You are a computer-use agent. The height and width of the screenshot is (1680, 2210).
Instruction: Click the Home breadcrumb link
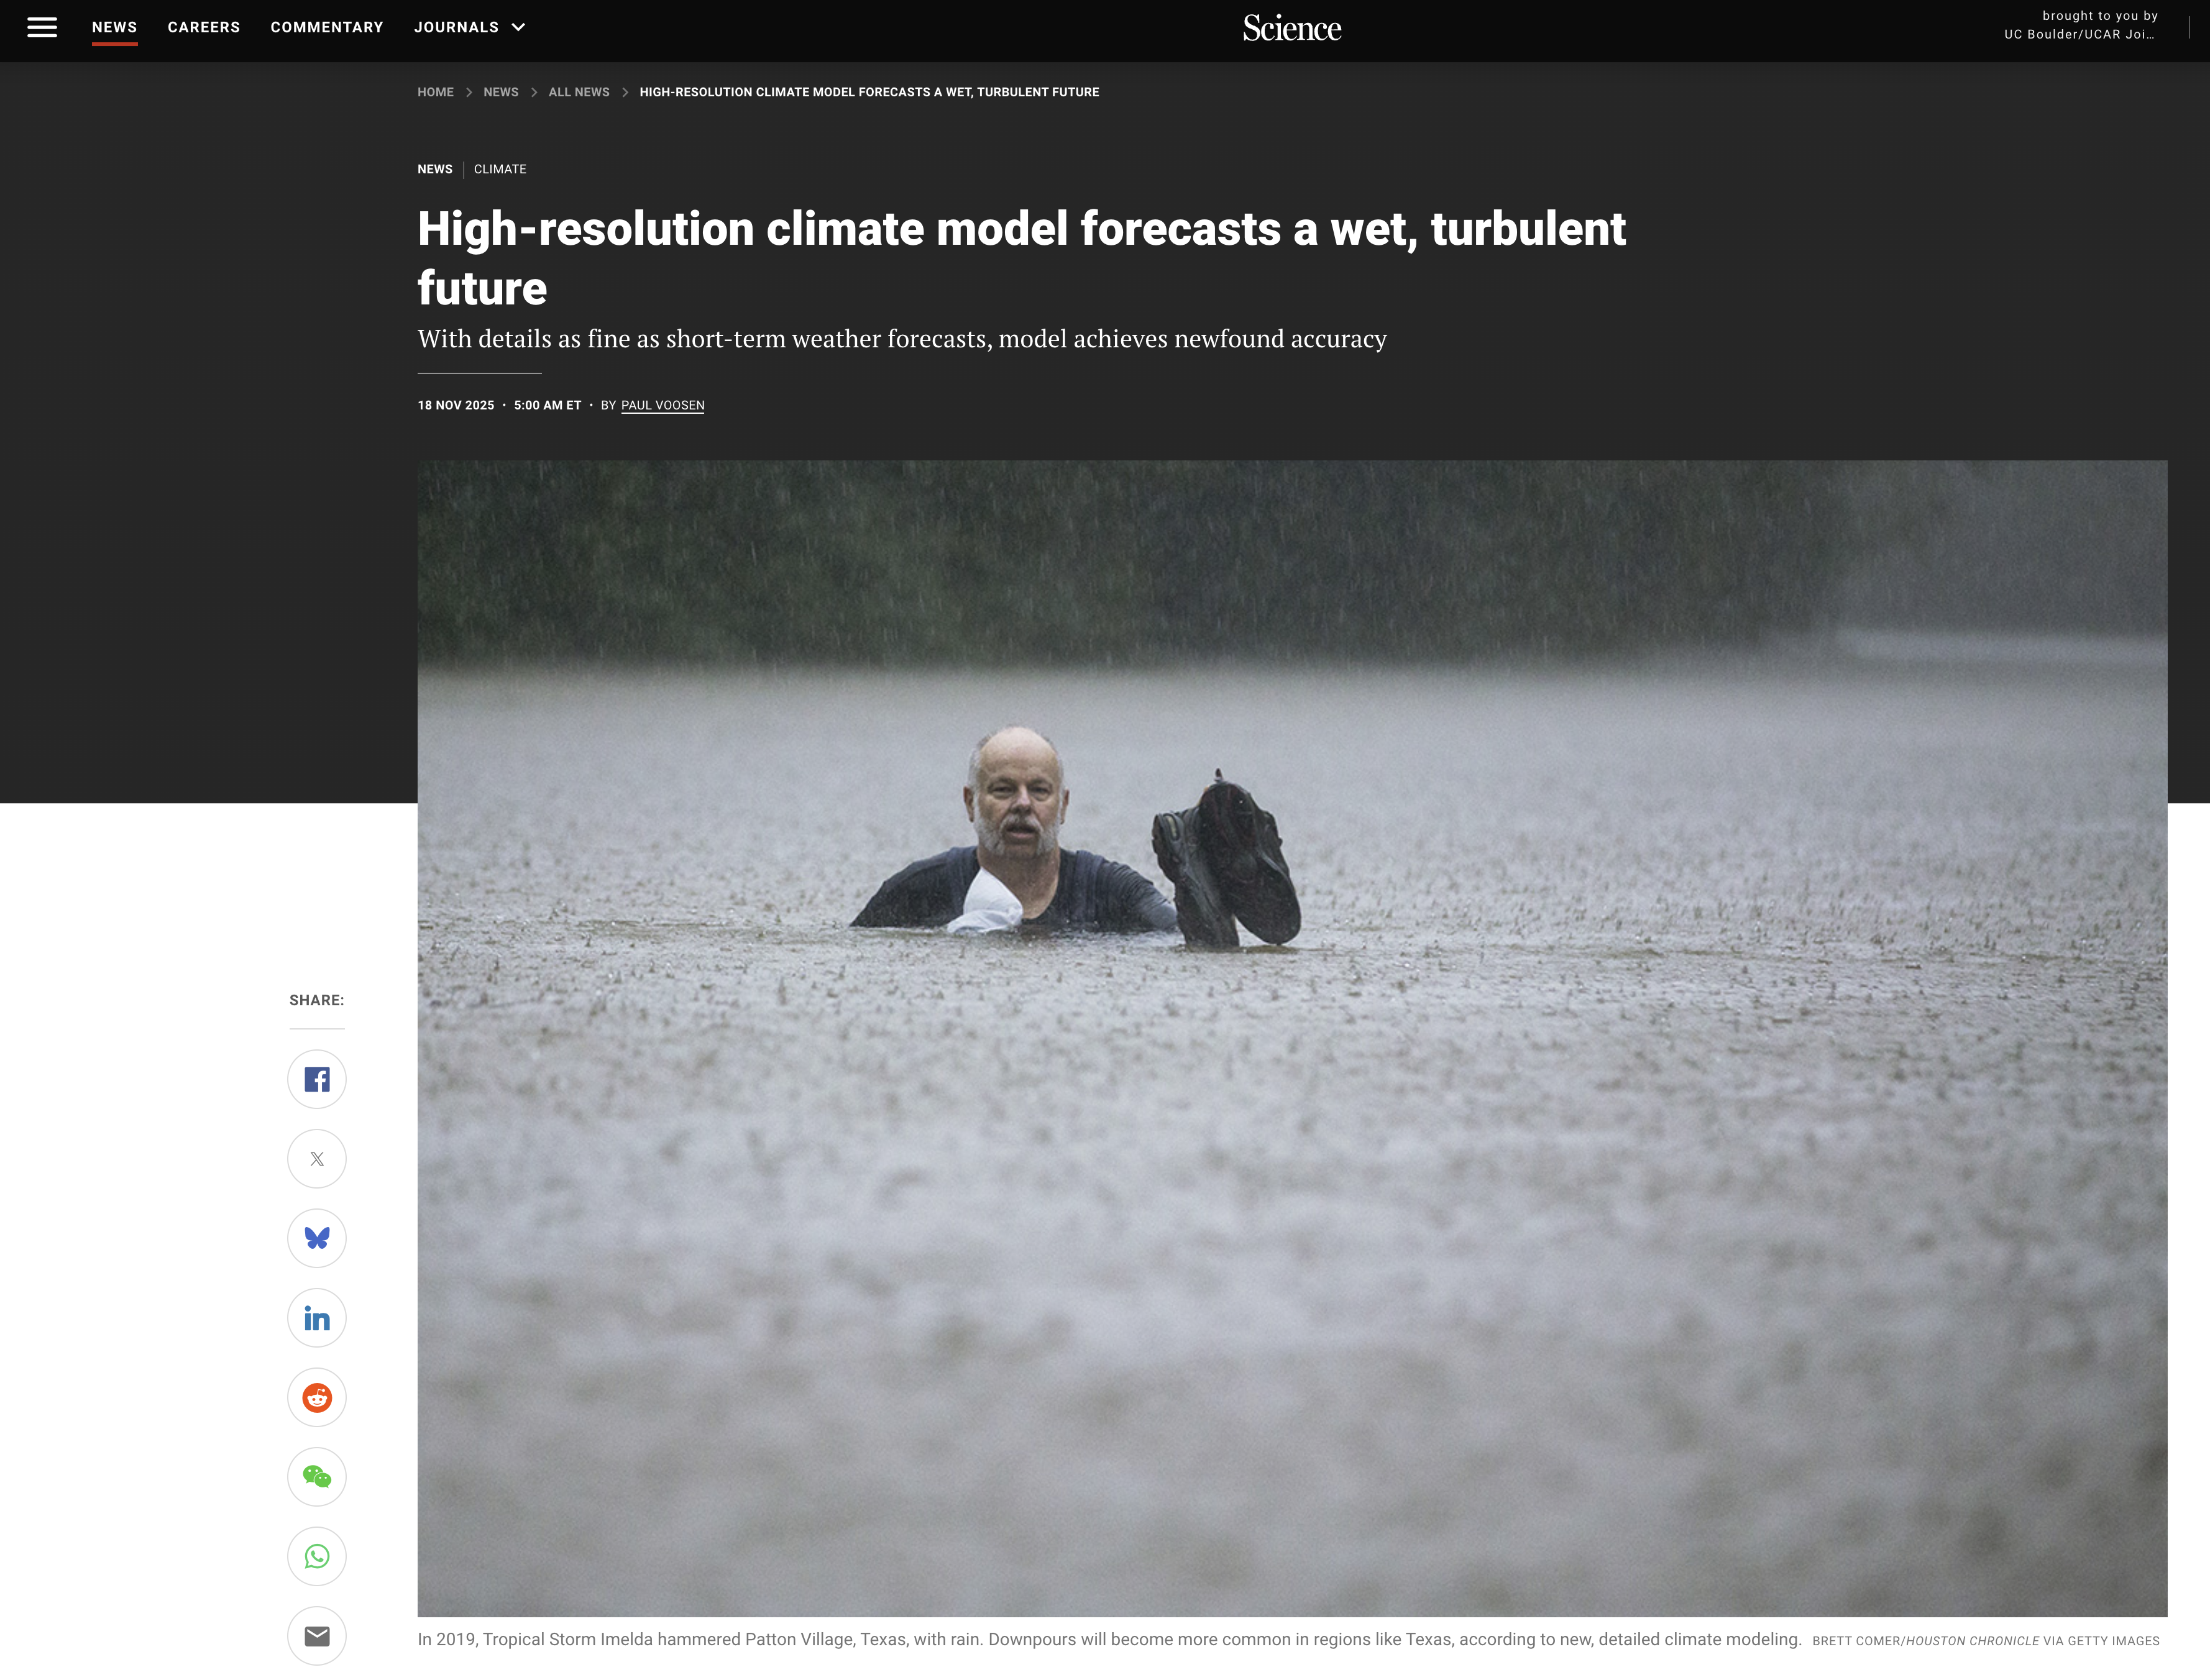coord(435,92)
